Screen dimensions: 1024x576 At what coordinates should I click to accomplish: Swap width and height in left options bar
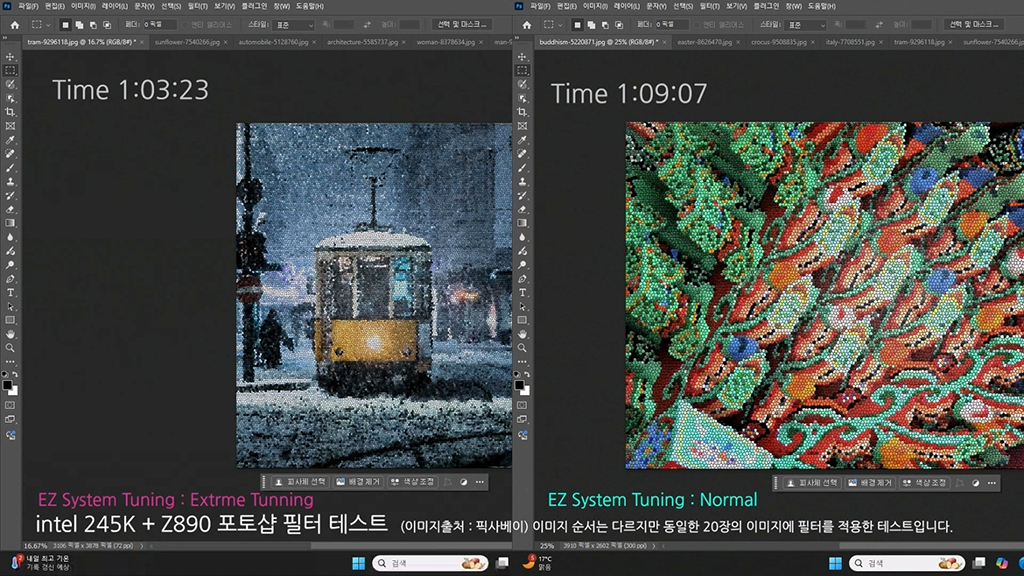click(x=367, y=25)
